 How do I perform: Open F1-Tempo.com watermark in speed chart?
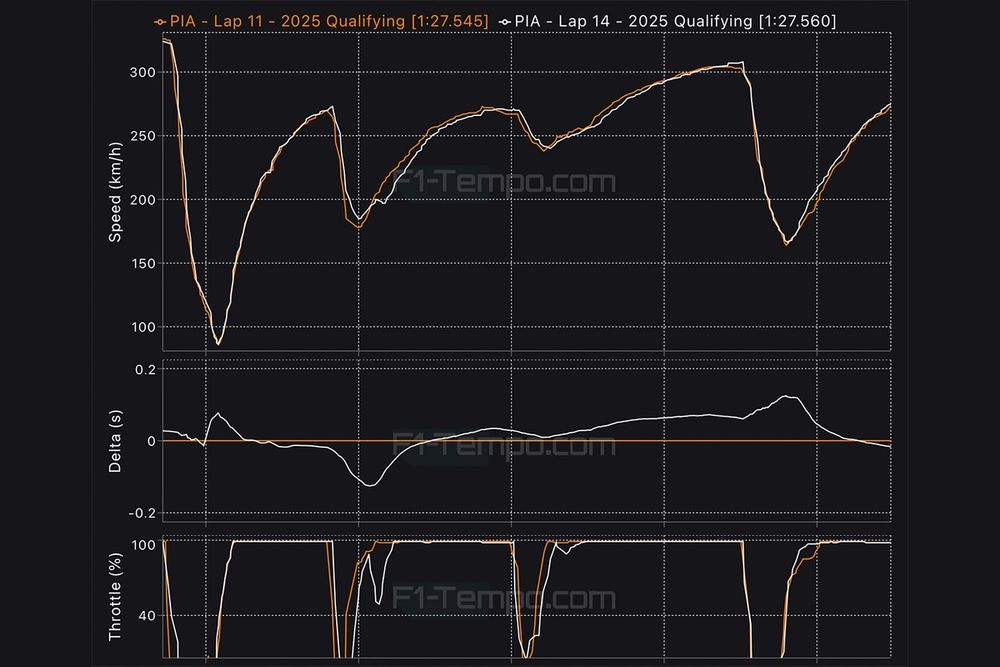(x=503, y=183)
